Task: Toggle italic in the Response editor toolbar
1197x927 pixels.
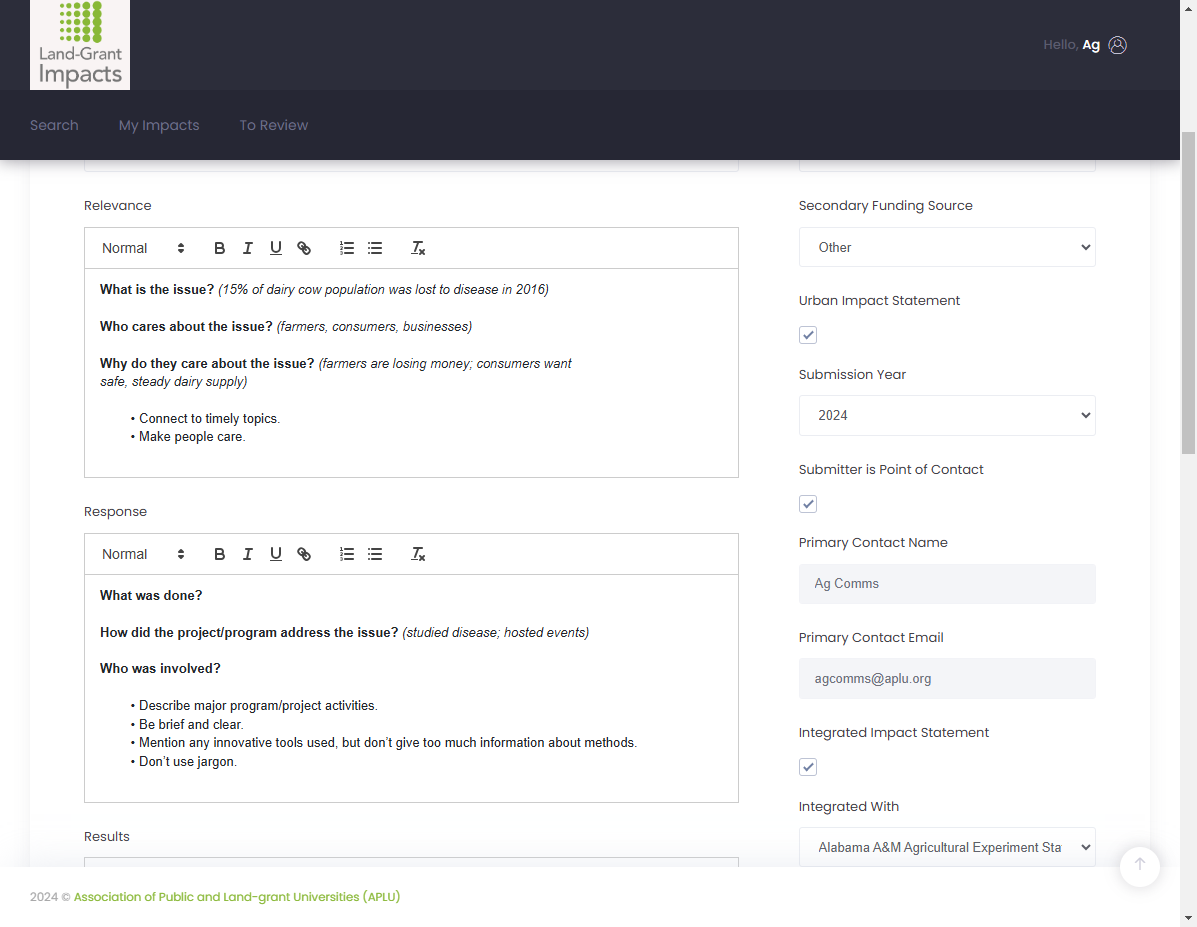Action: [247, 554]
